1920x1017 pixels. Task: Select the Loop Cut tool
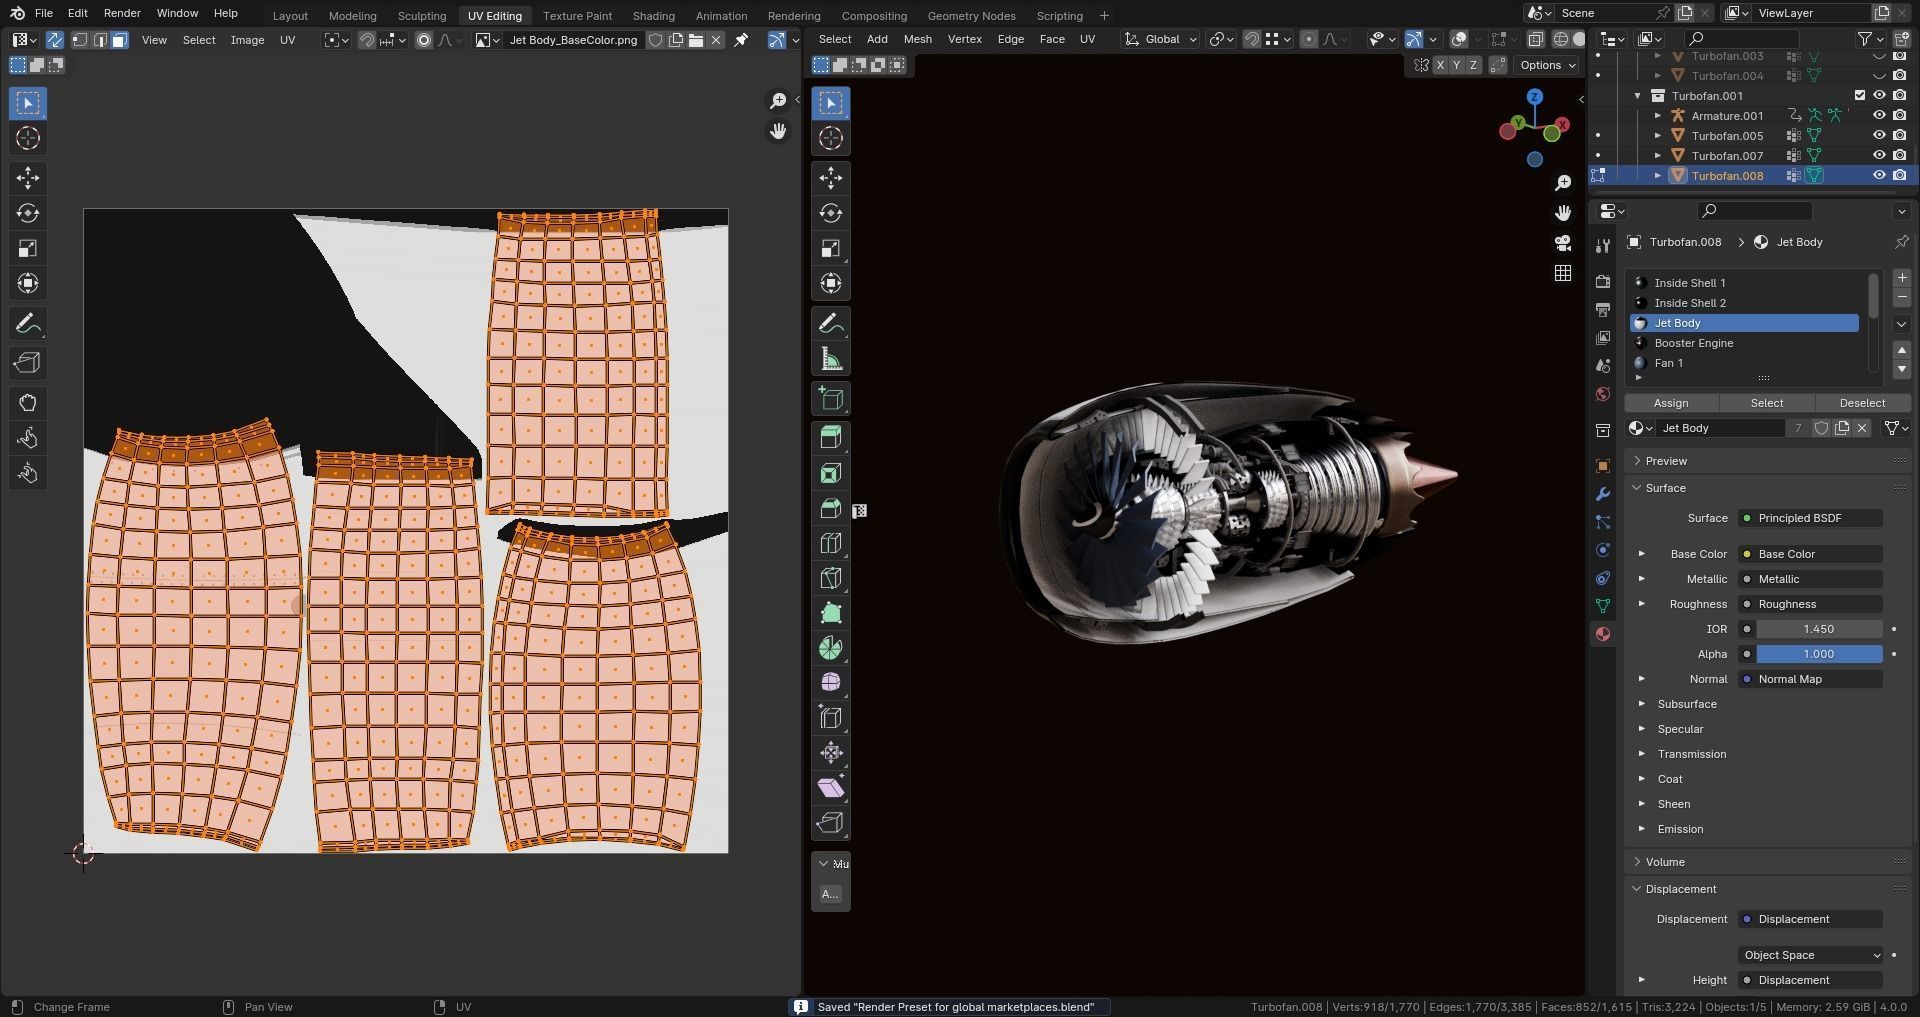pyautogui.click(x=831, y=543)
